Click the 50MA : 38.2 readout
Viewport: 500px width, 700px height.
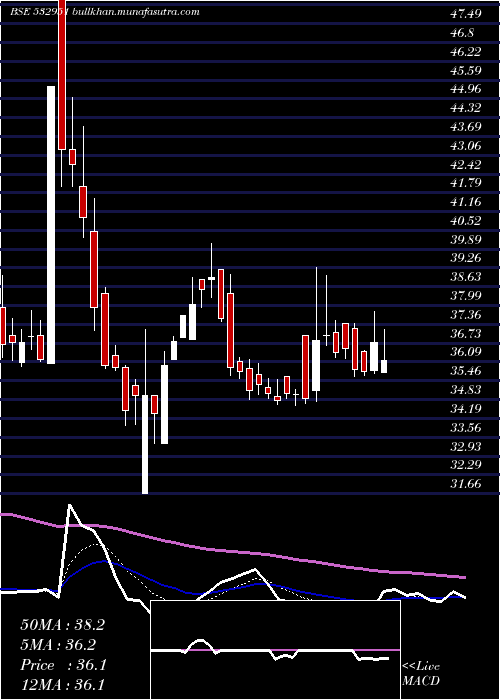(x=62, y=625)
